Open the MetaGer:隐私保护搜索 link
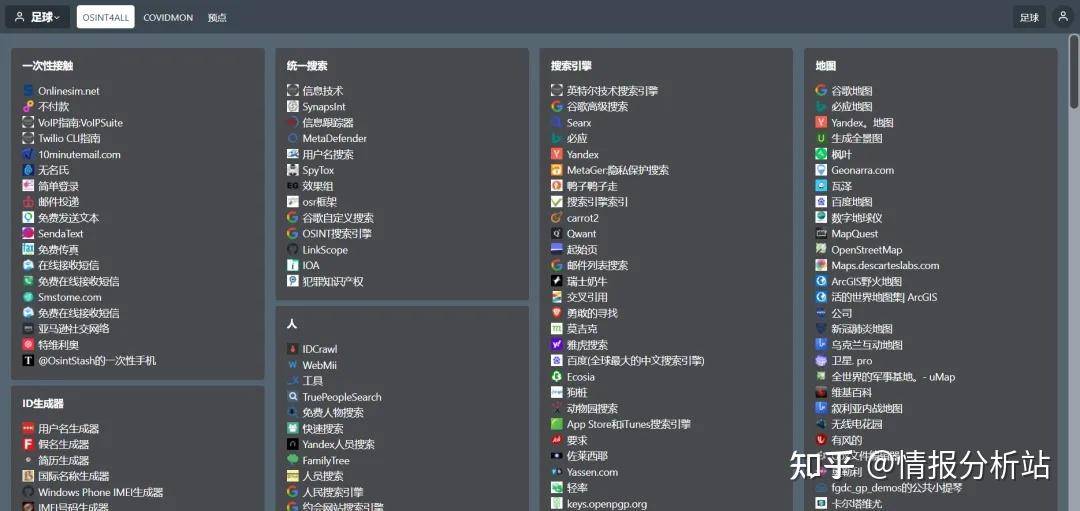 coord(618,170)
